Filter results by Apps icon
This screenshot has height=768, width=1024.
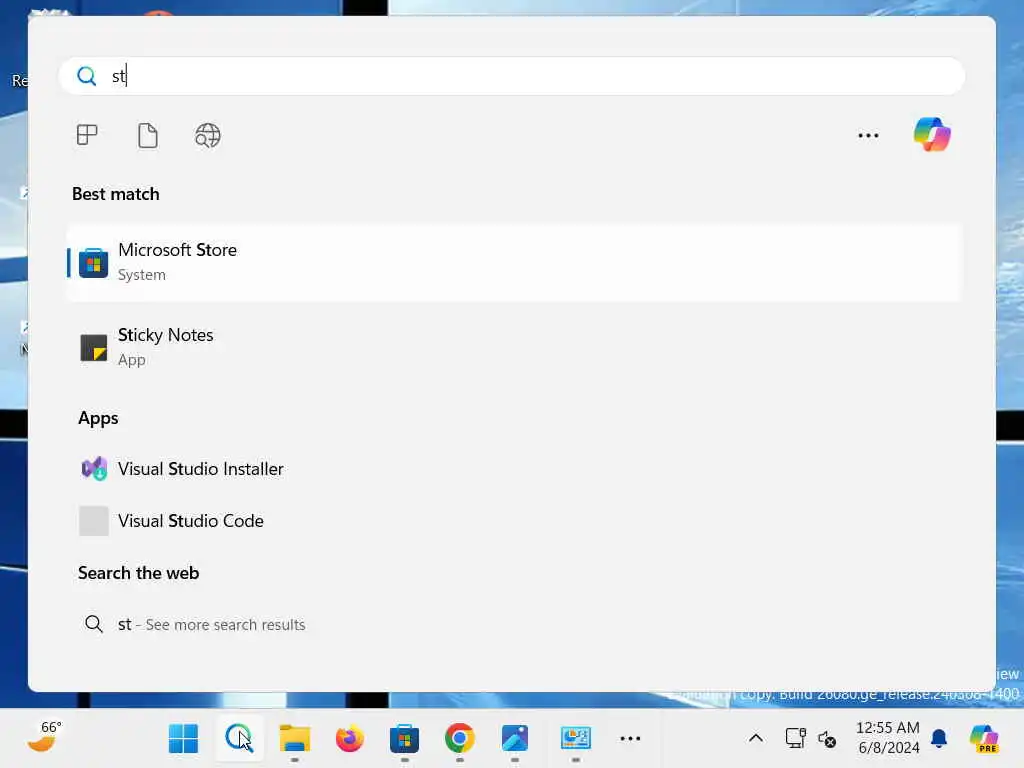(x=87, y=135)
